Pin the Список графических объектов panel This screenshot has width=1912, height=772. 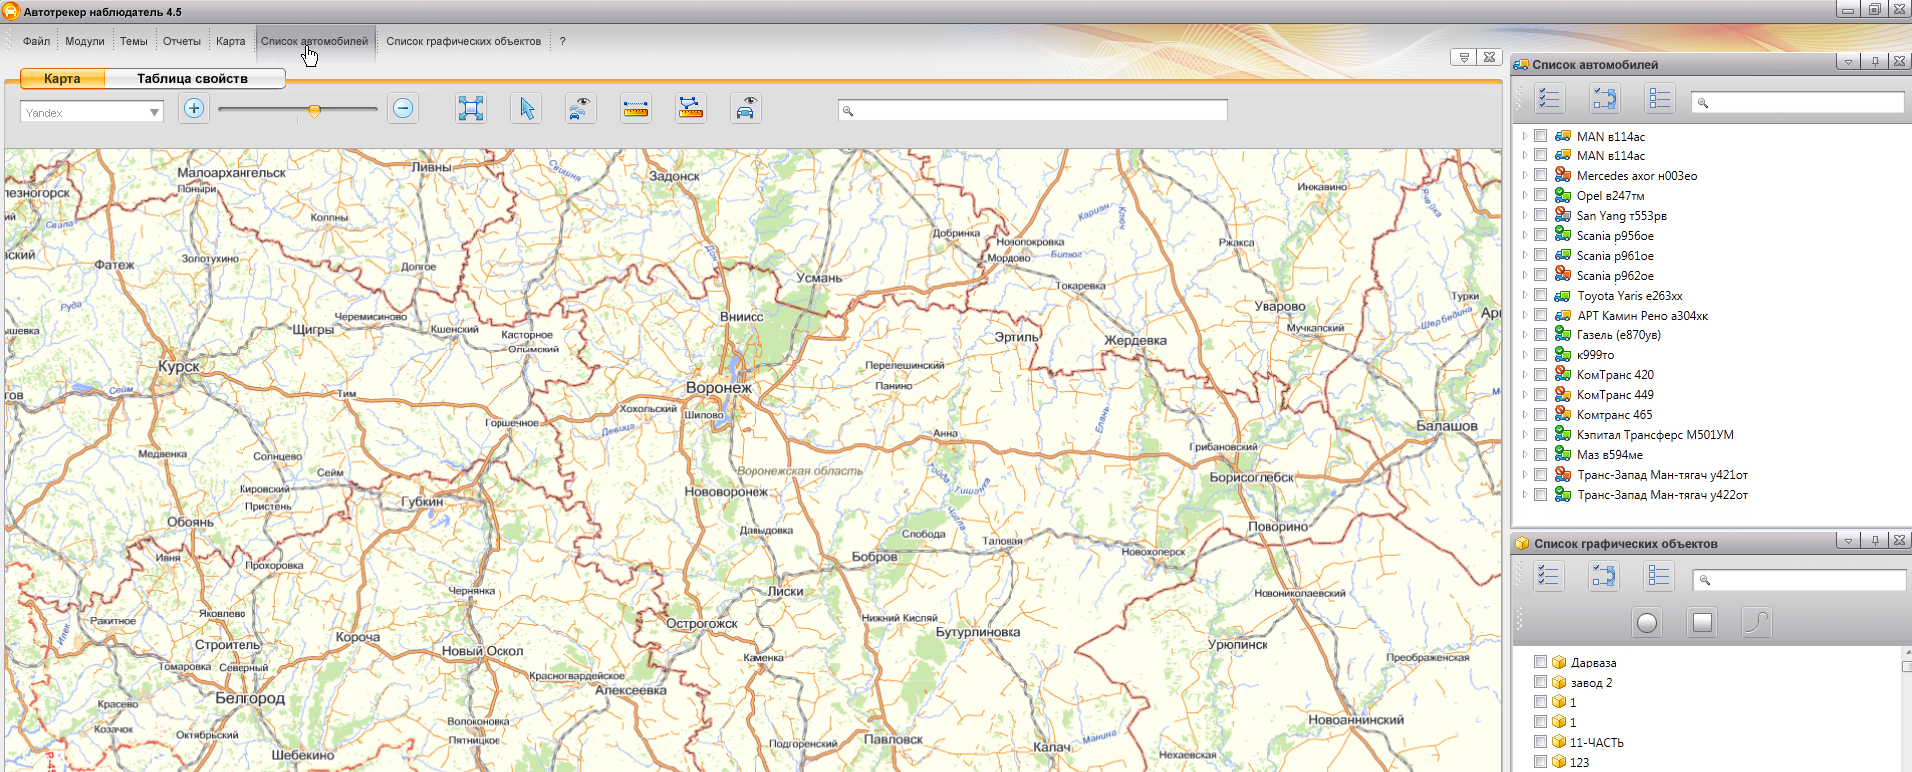click(x=1875, y=541)
